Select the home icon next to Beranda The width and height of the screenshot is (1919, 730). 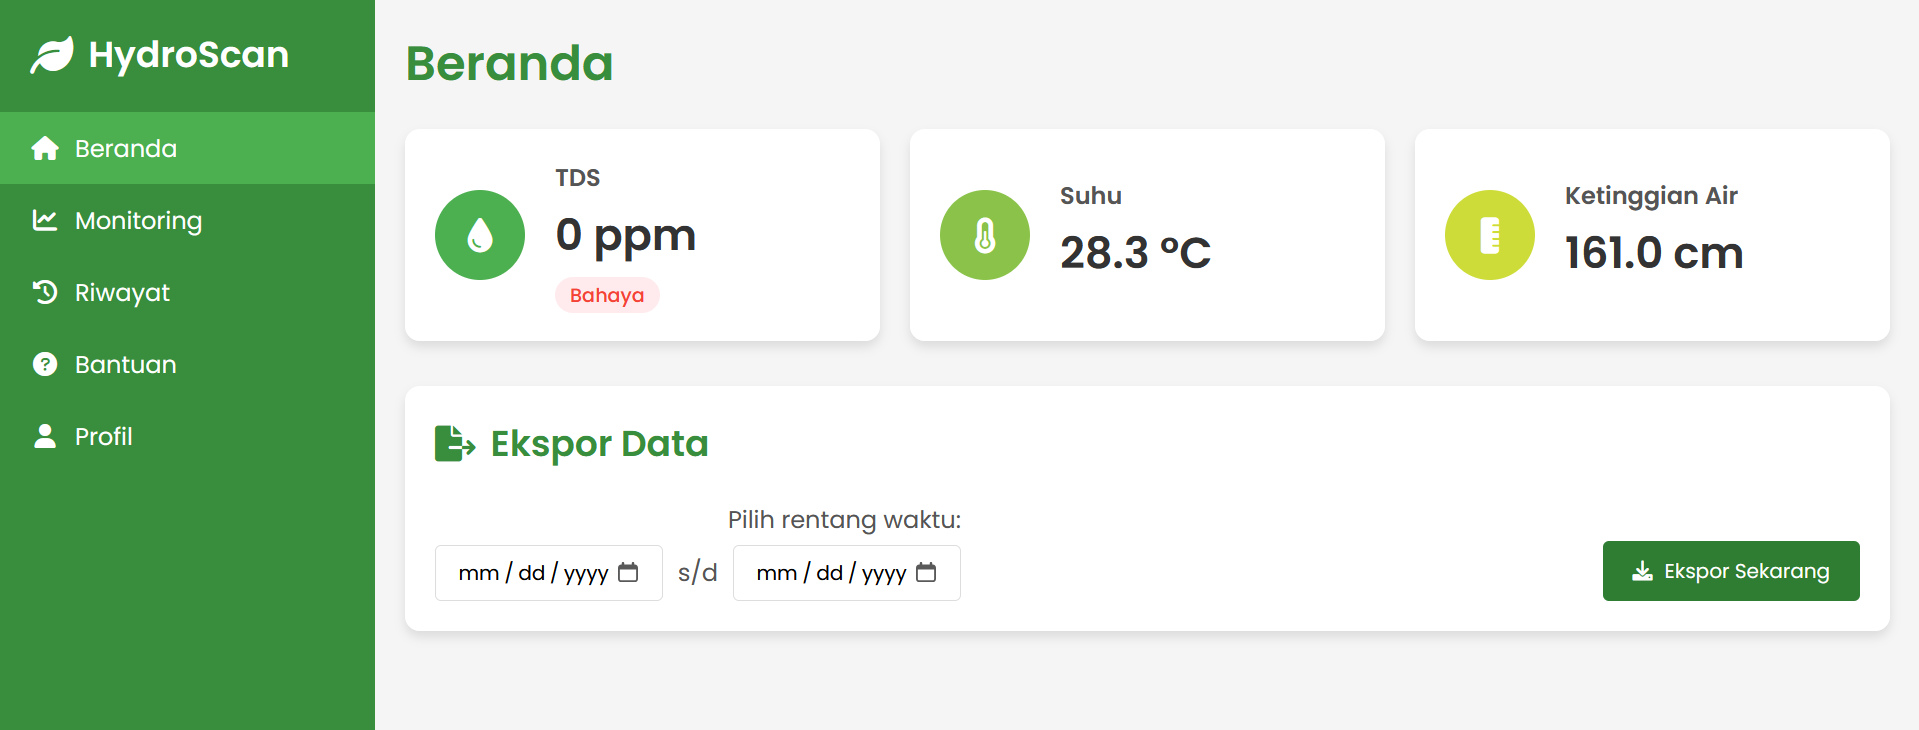click(45, 148)
